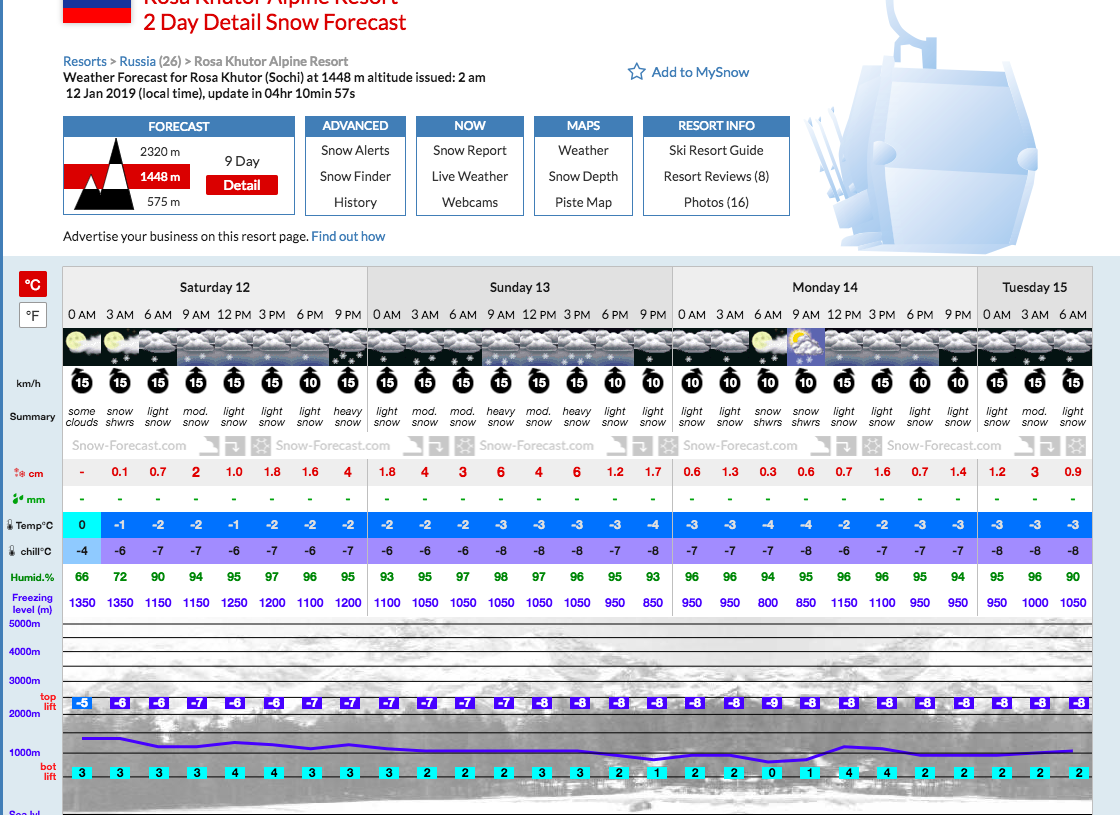Image resolution: width=1120 pixels, height=815 pixels.
Task: Click the Find out how link
Action: pos(348,236)
